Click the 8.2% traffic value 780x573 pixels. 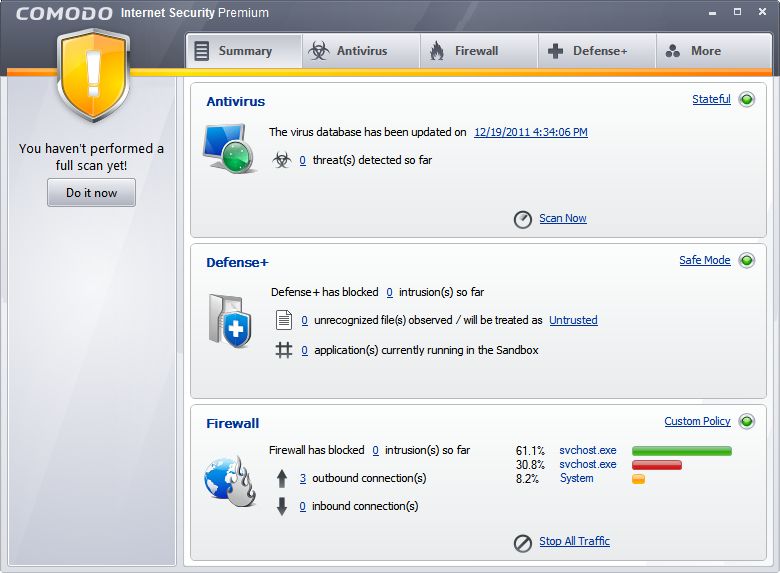tap(527, 478)
